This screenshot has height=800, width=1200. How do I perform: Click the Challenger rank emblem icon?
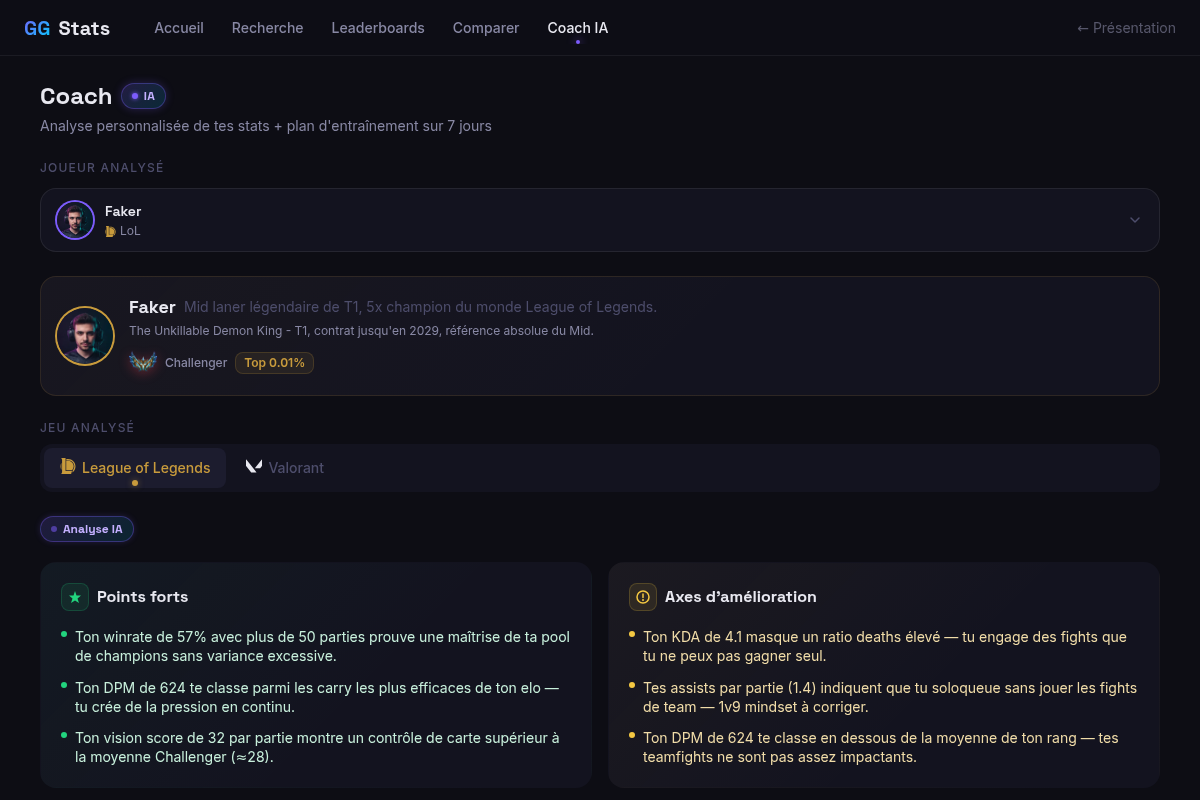point(143,362)
